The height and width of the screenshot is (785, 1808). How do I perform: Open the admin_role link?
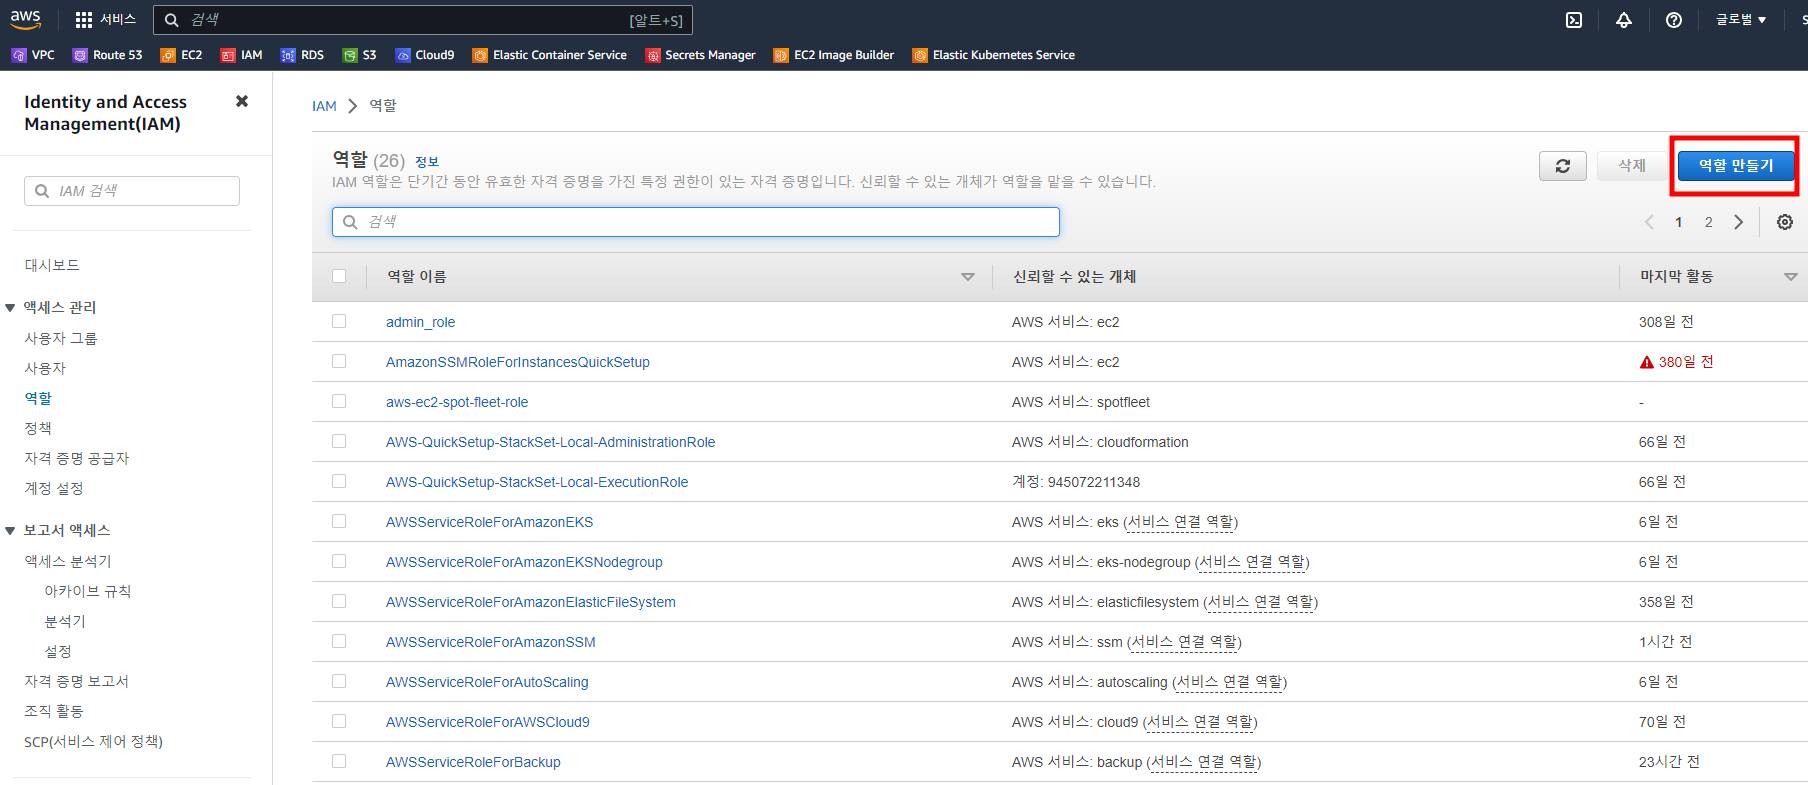(420, 322)
